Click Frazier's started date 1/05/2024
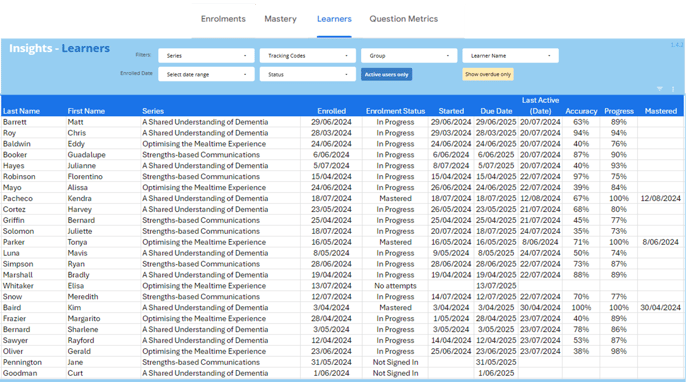The height and width of the screenshot is (382, 688). point(451,319)
